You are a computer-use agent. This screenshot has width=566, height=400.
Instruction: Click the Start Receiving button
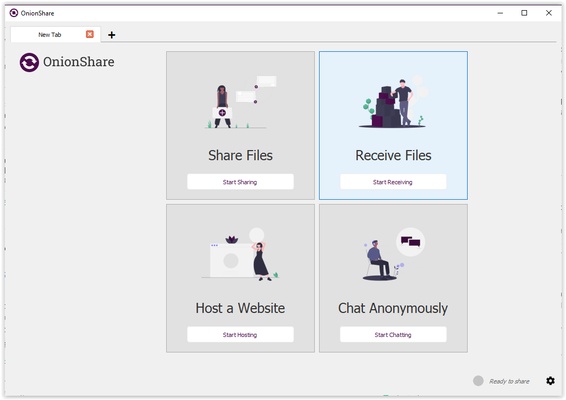(x=393, y=182)
